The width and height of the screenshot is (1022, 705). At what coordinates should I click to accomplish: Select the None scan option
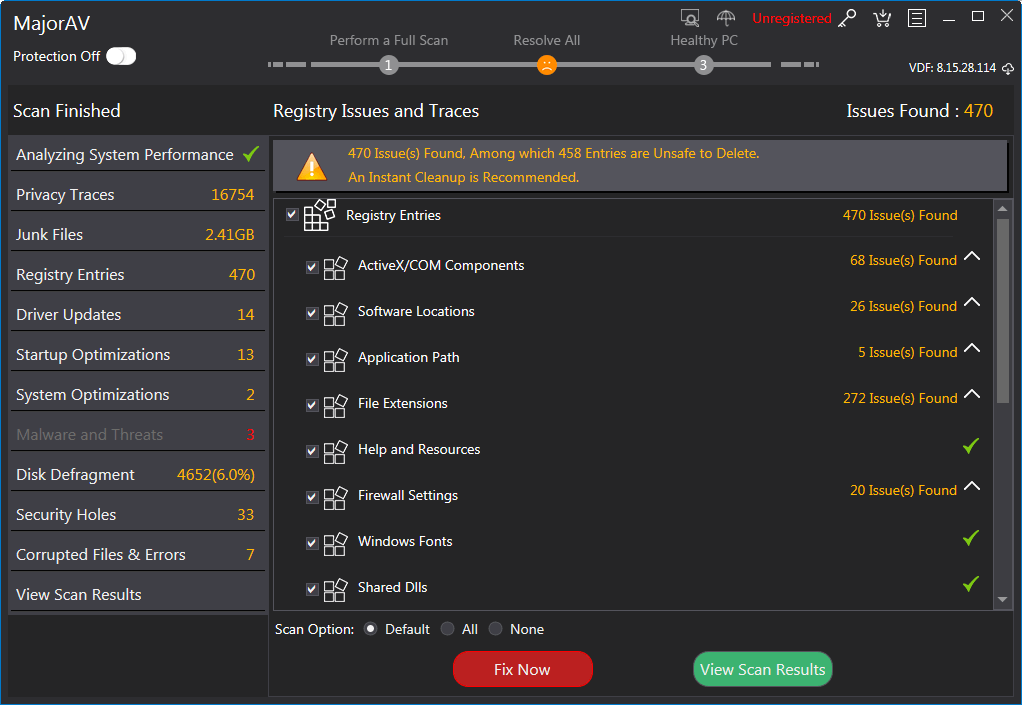(495, 629)
